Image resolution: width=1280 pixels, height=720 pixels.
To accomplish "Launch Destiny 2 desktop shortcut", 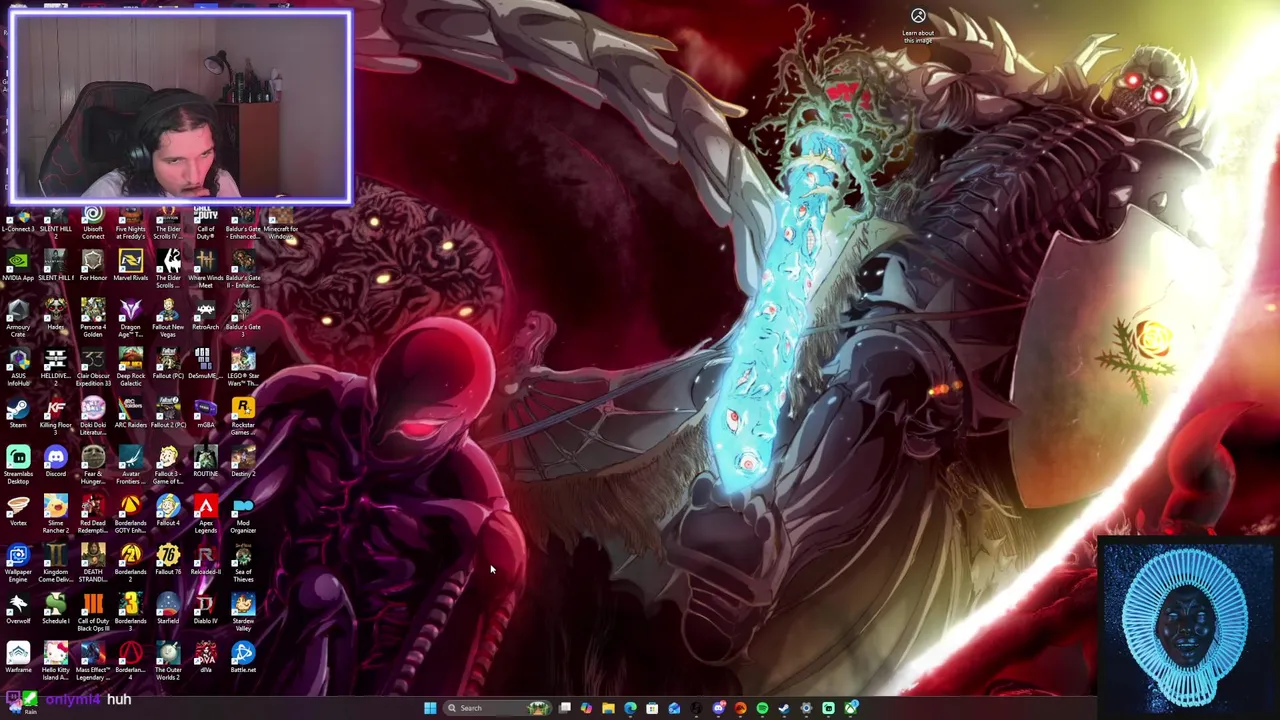I will click(243, 462).
